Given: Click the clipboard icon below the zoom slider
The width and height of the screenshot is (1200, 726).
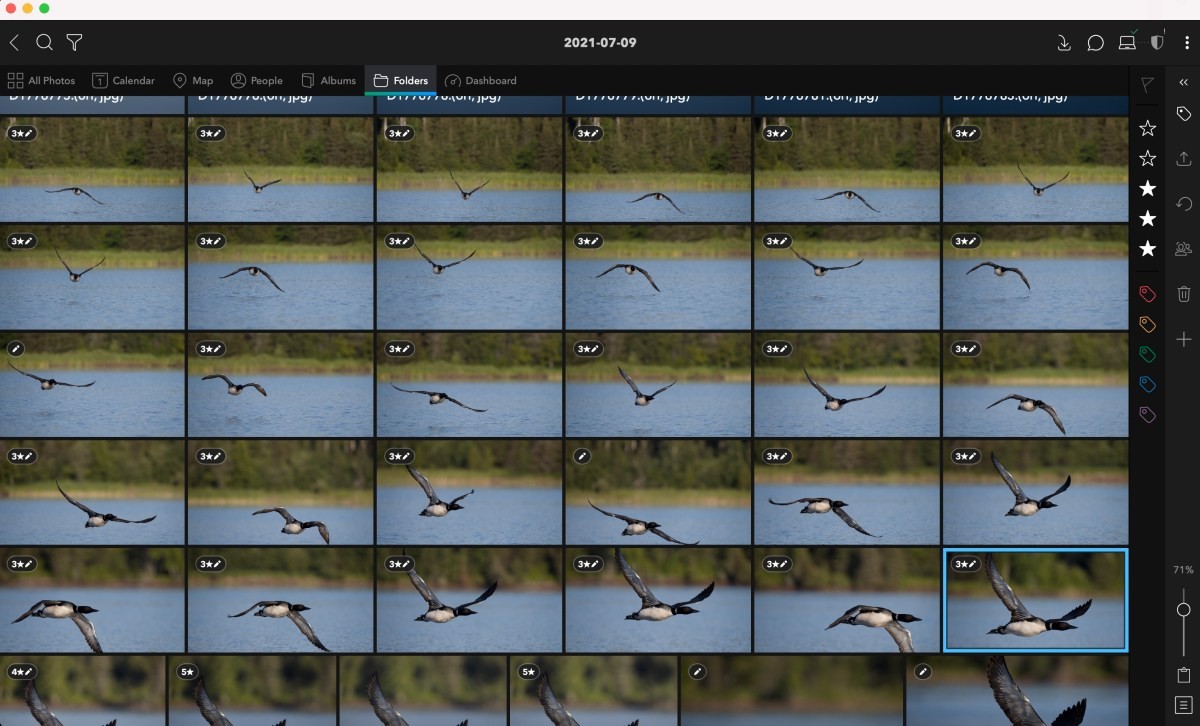Looking at the screenshot, I should click(1184, 675).
